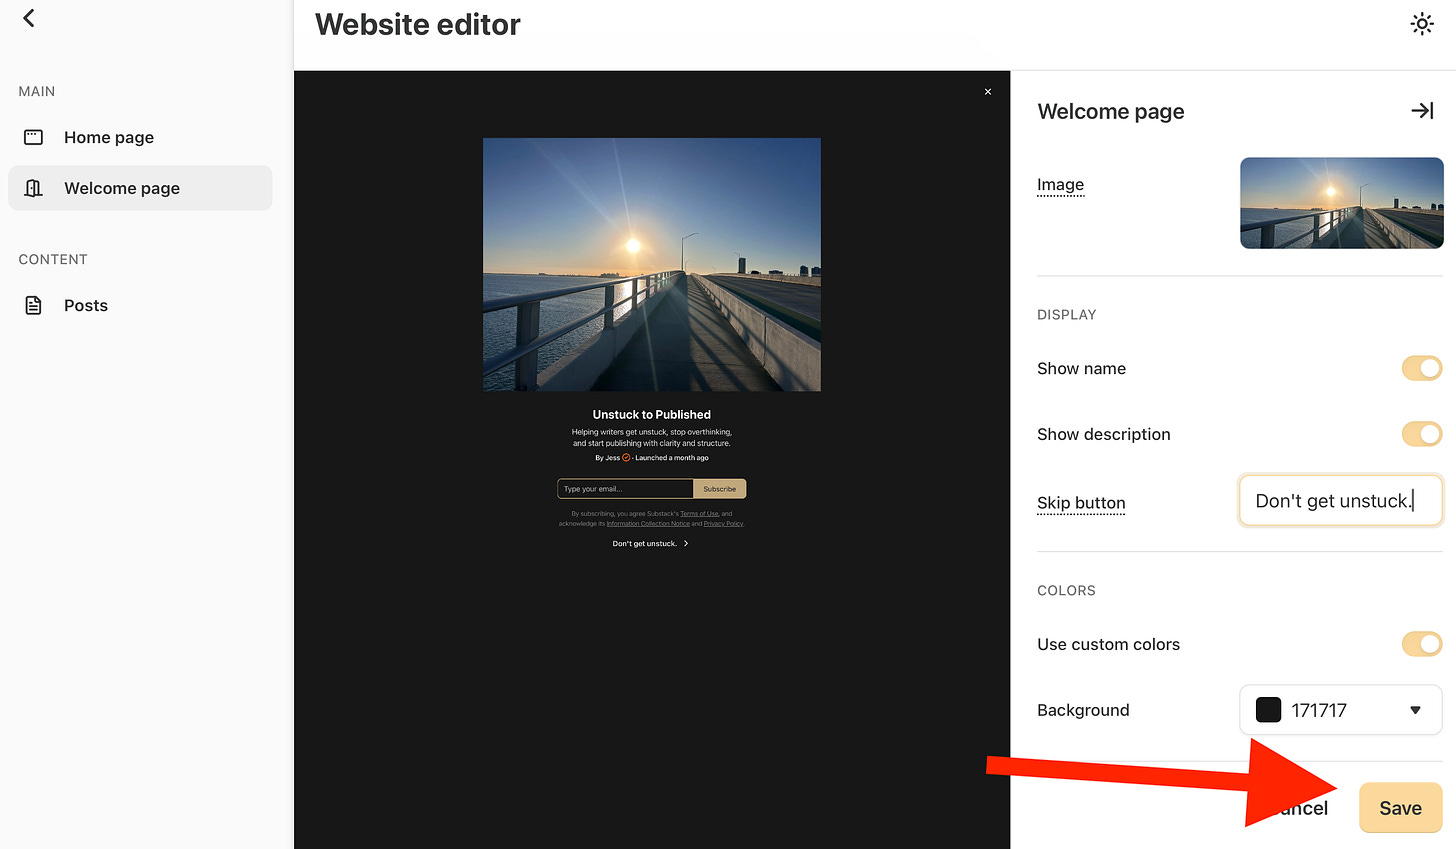
Task: Click "Unstuck to Published" title in preview
Action: 651,414
